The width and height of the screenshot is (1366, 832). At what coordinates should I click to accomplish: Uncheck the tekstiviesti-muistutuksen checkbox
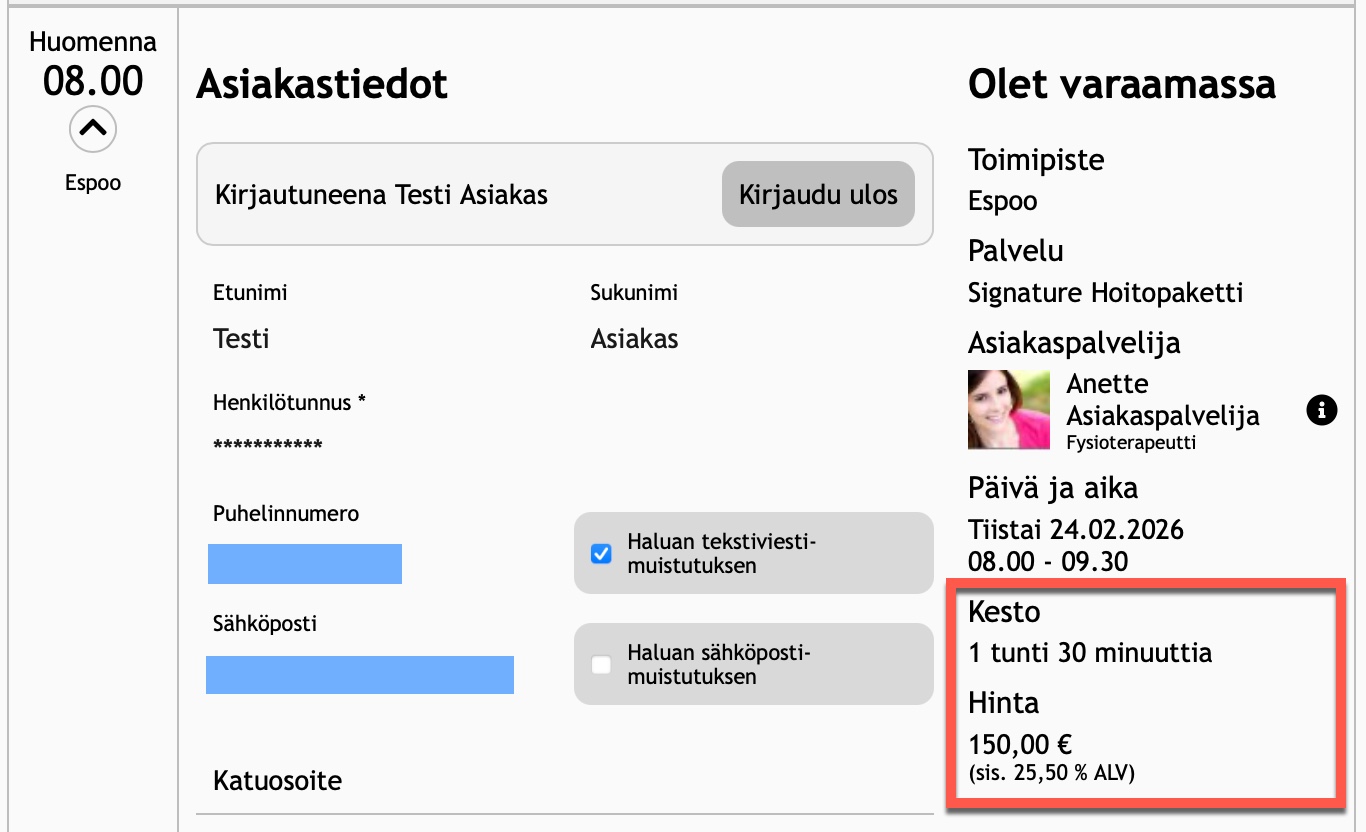coord(601,554)
